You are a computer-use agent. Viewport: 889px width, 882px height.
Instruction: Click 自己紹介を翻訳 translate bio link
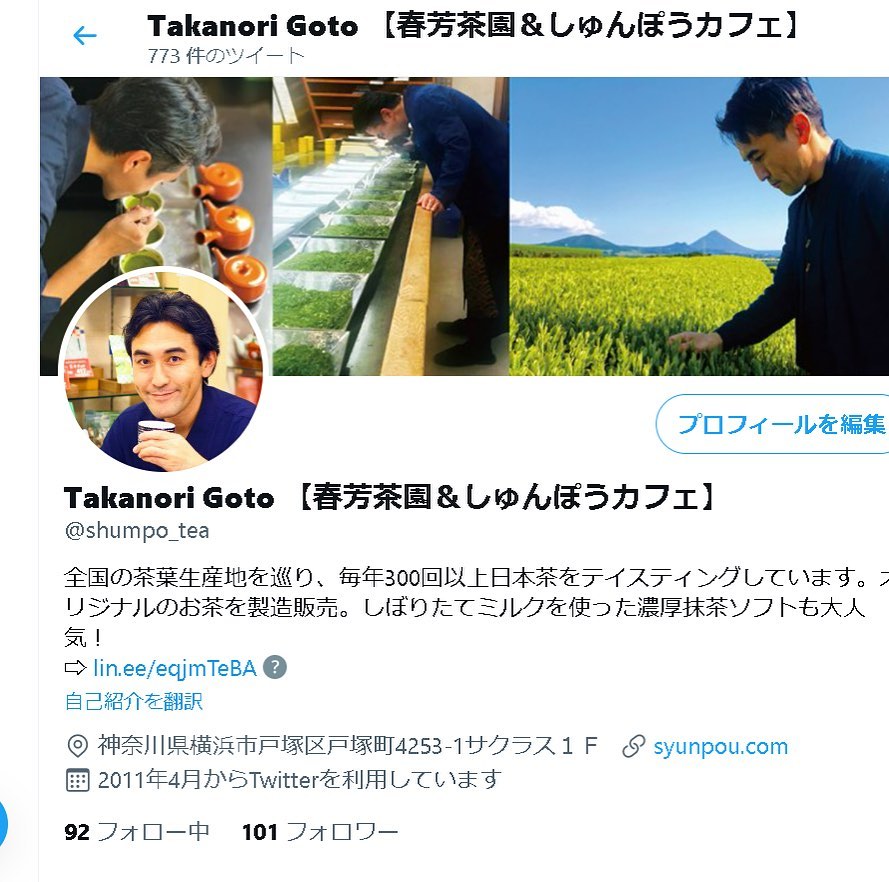tap(134, 701)
